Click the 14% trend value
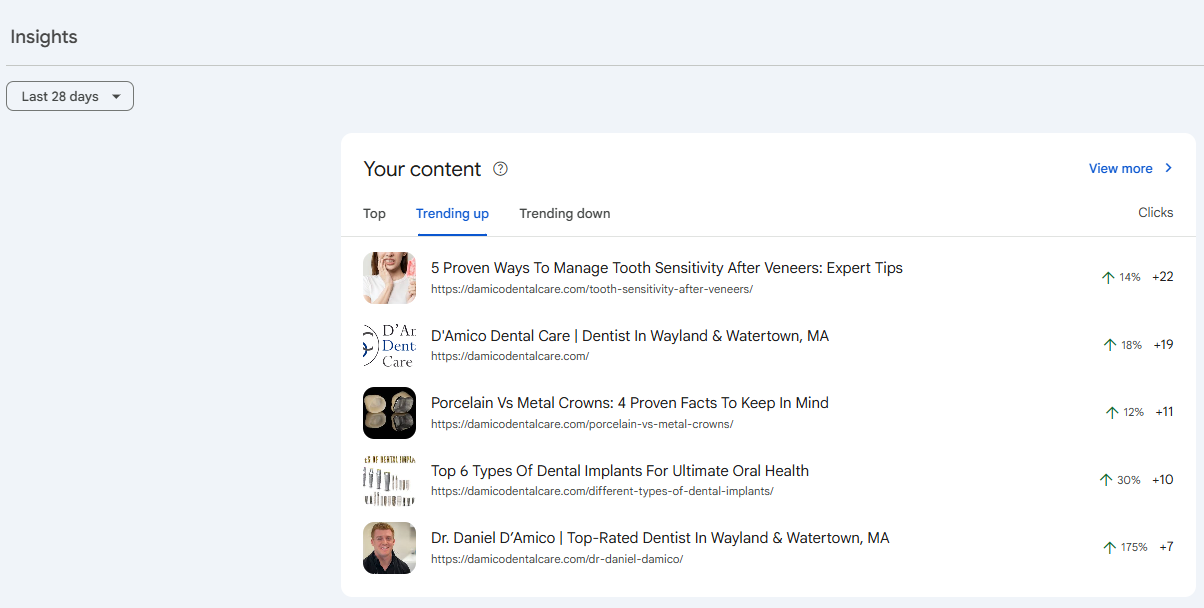1204x608 pixels. tap(1130, 278)
